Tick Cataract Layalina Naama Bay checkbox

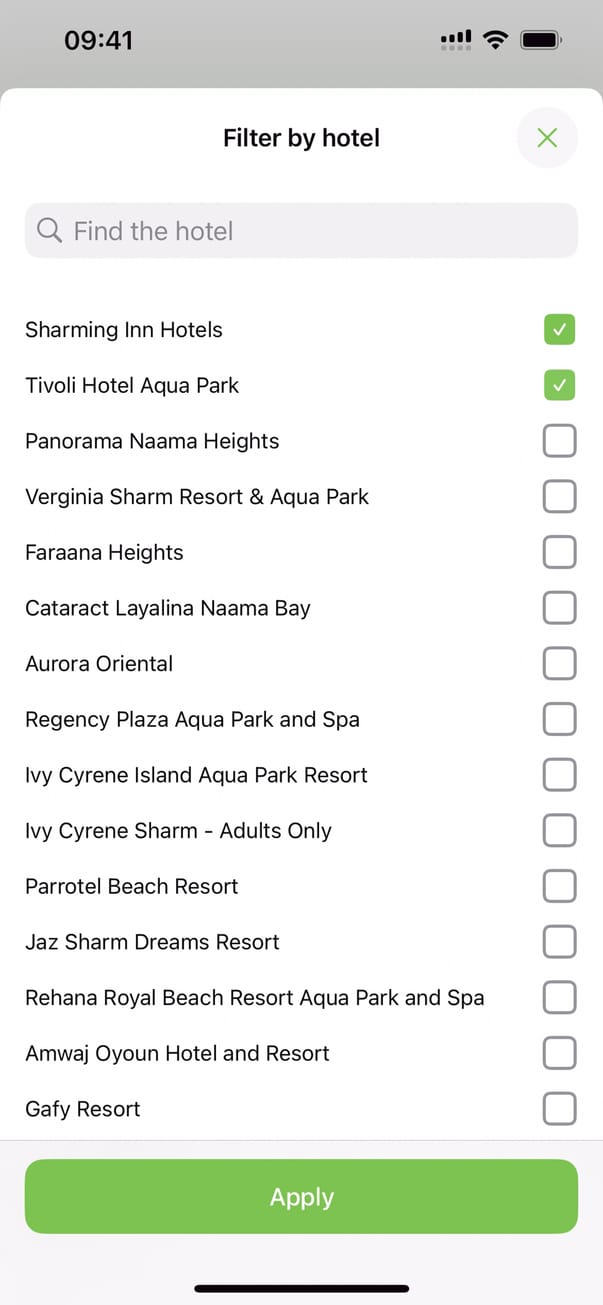[559, 608]
